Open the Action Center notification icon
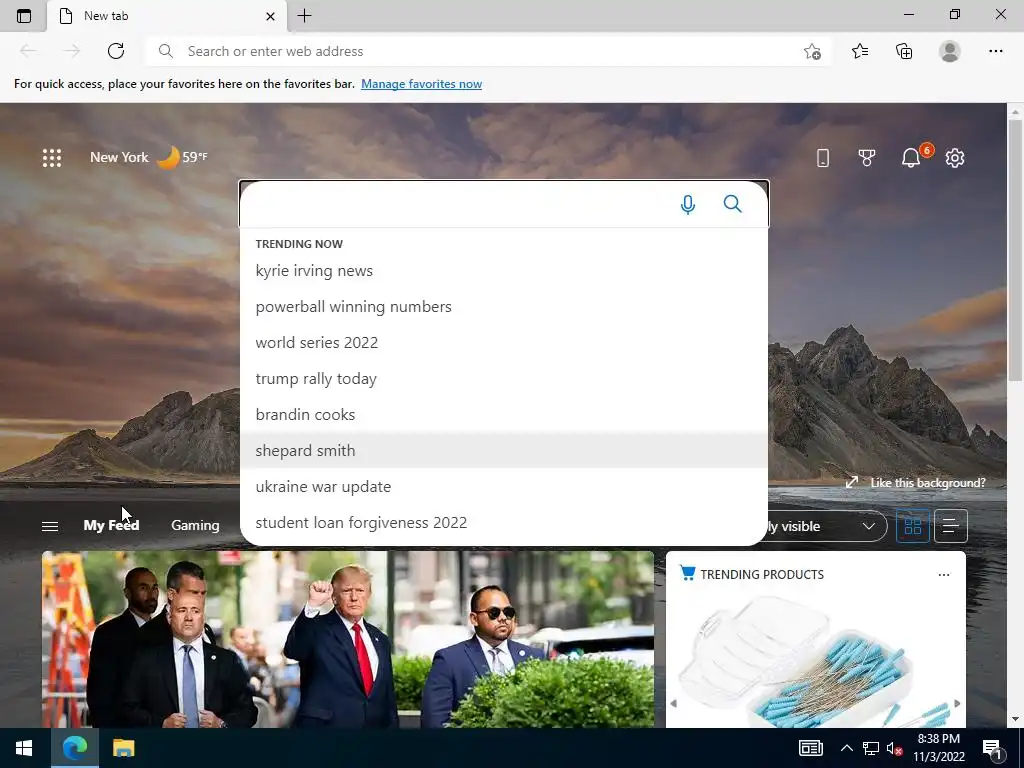The width and height of the screenshot is (1024, 768). point(992,748)
